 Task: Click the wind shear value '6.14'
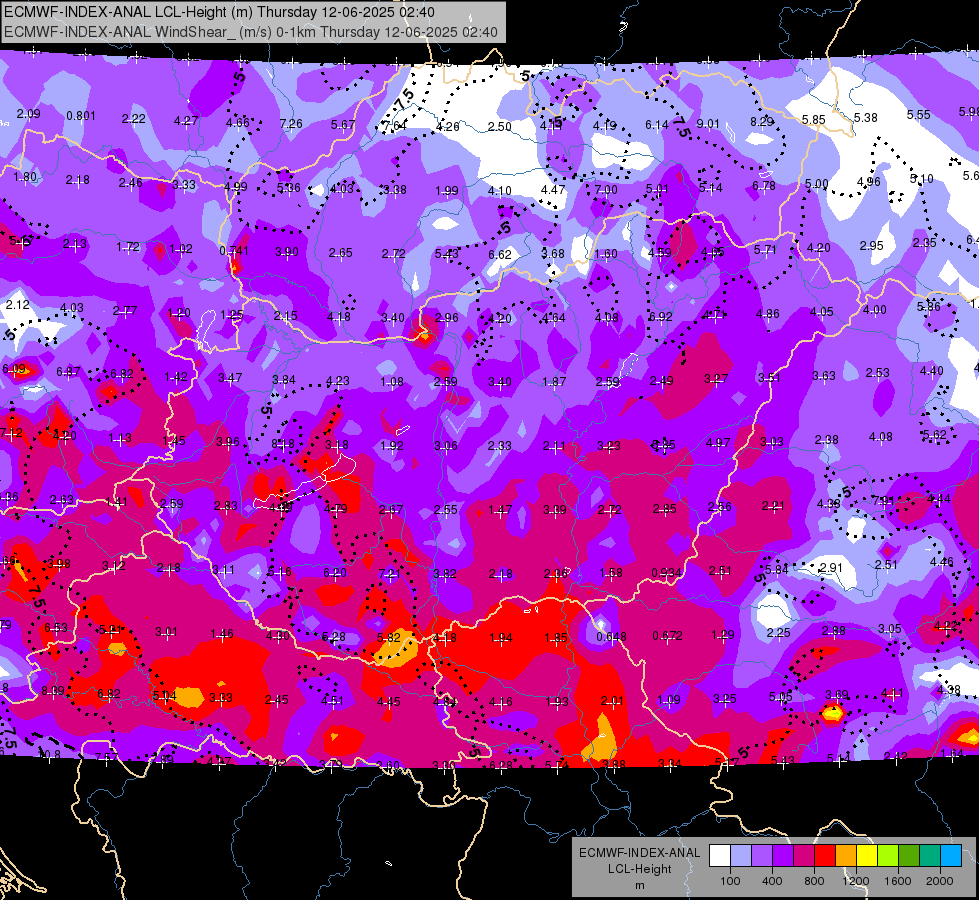point(657,125)
